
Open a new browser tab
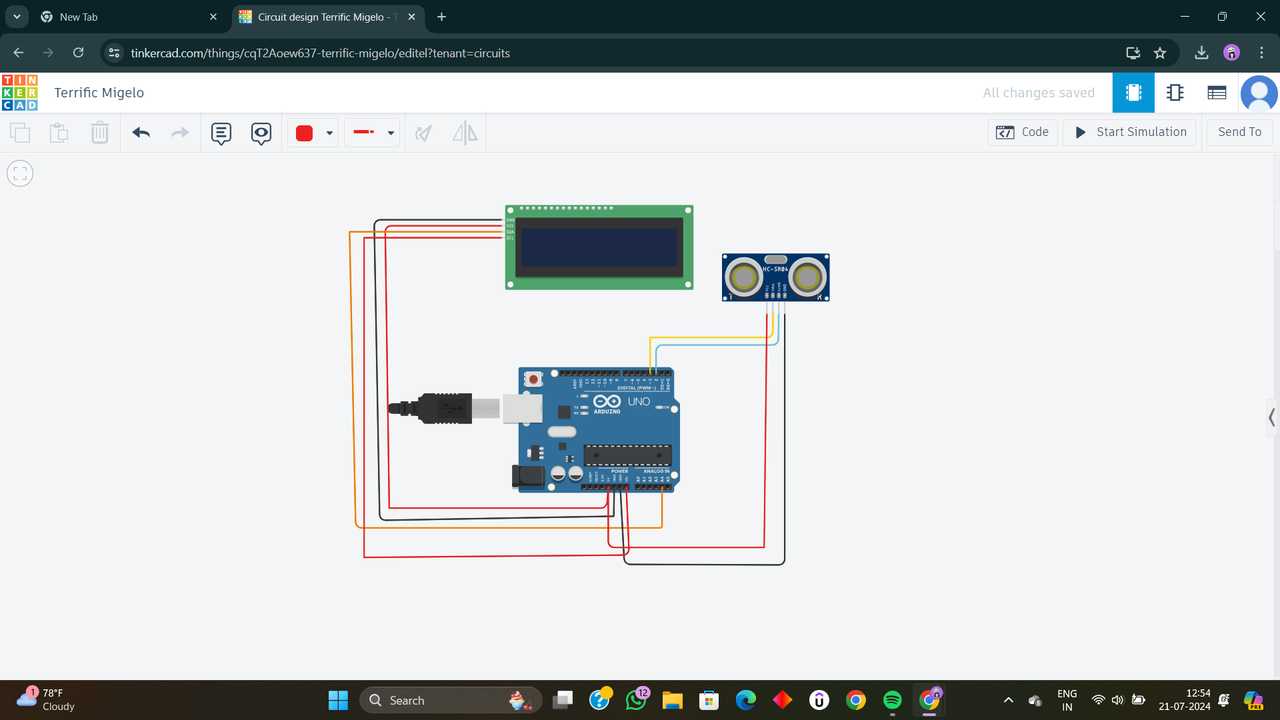pos(442,17)
